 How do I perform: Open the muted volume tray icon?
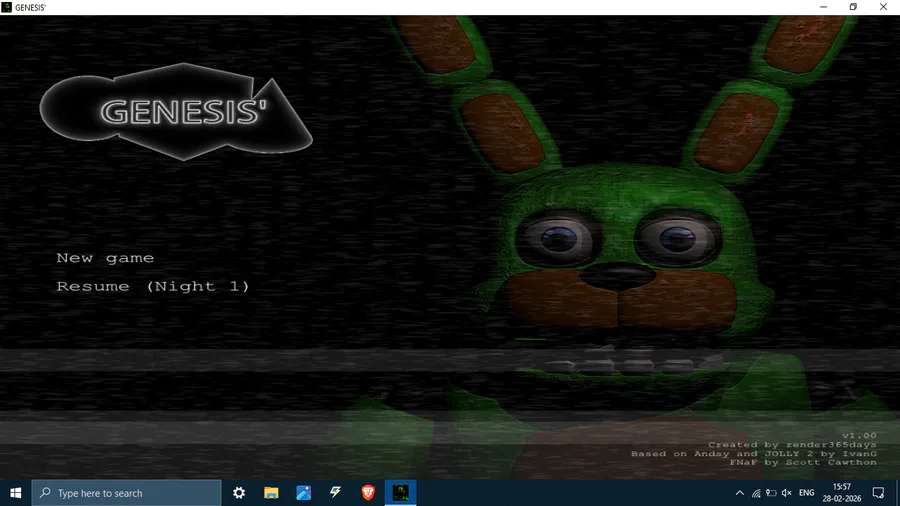coord(787,493)
